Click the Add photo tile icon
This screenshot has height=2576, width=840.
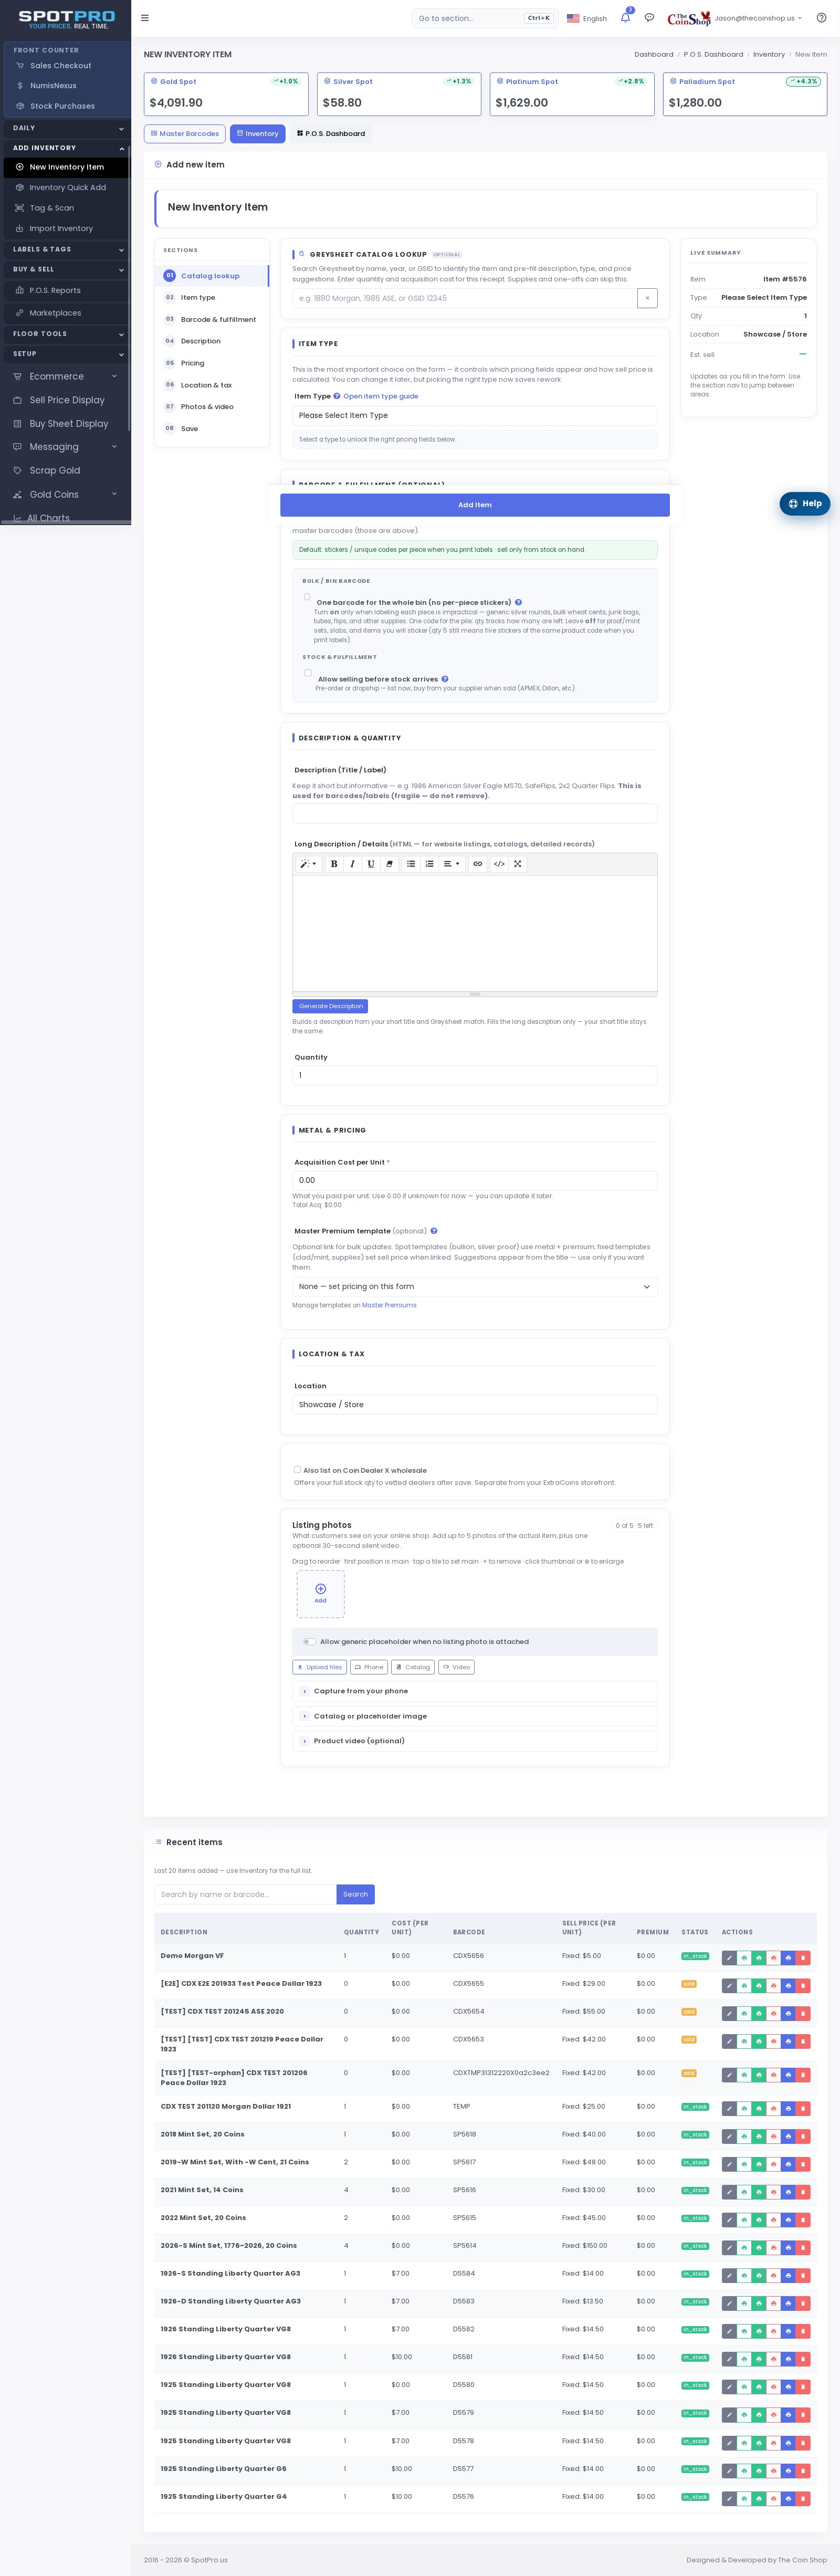[320, 1594]
